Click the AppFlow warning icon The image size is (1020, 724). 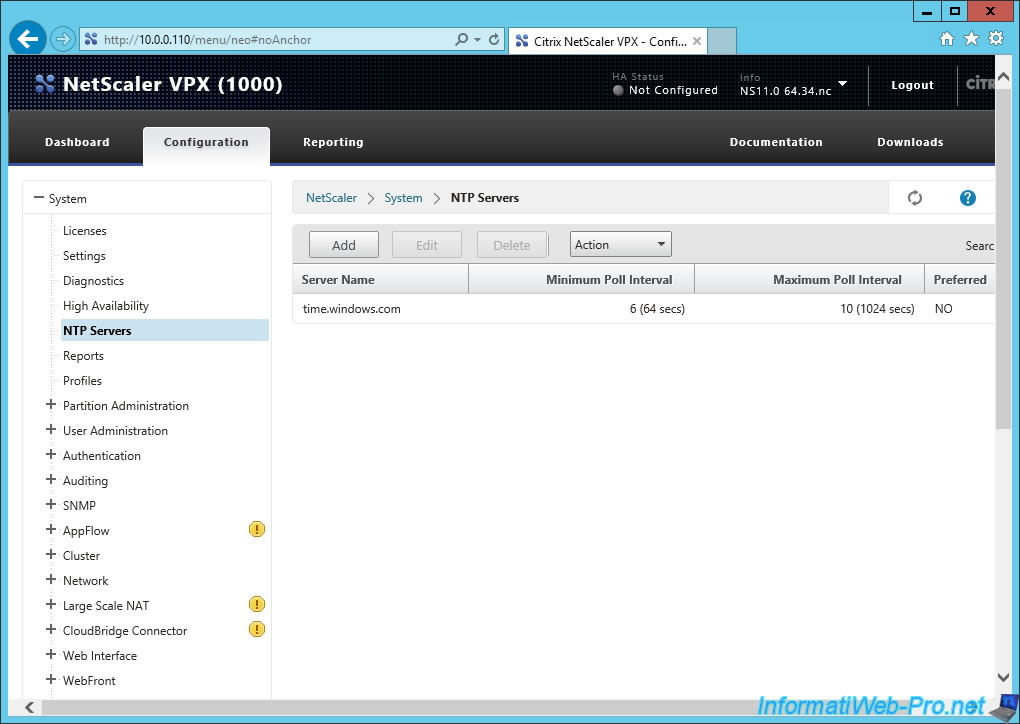pos(257,530)
